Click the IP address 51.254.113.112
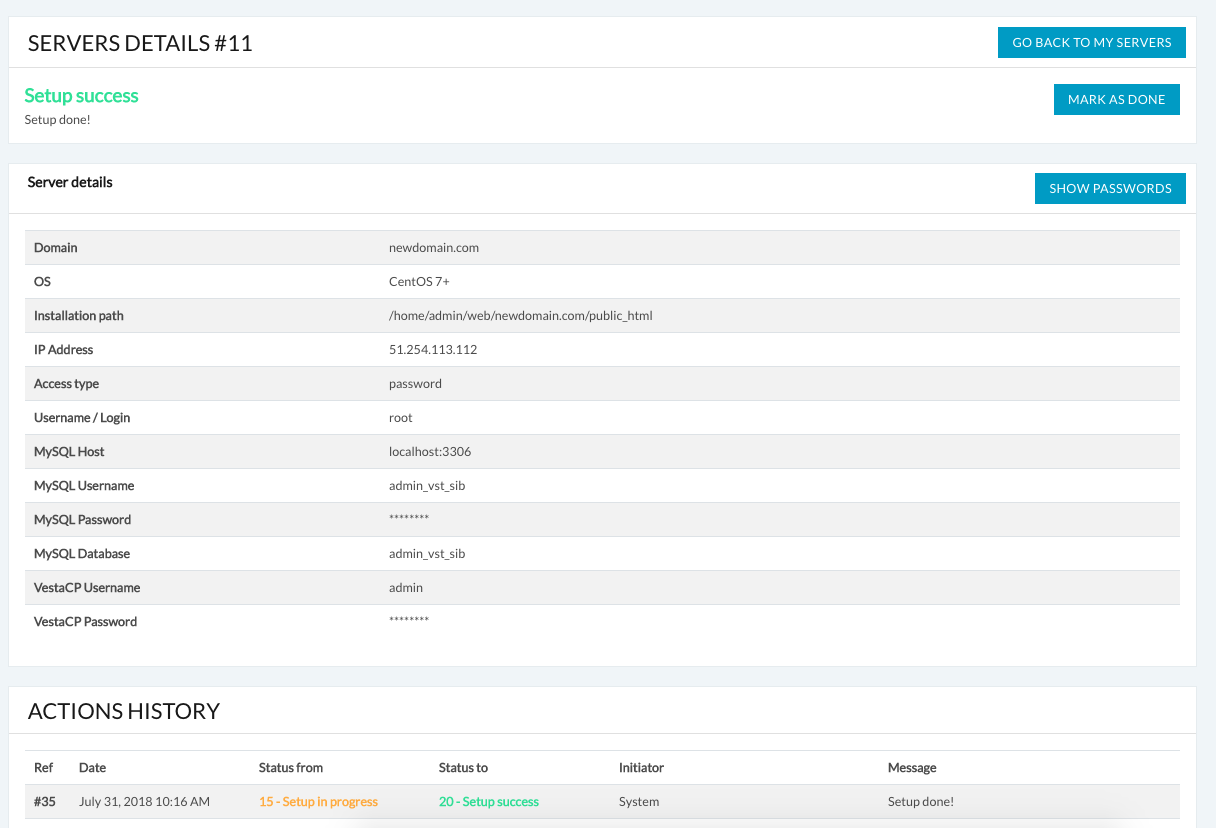The width and height of the screenshot is (1216, 828). click(432, 350)
